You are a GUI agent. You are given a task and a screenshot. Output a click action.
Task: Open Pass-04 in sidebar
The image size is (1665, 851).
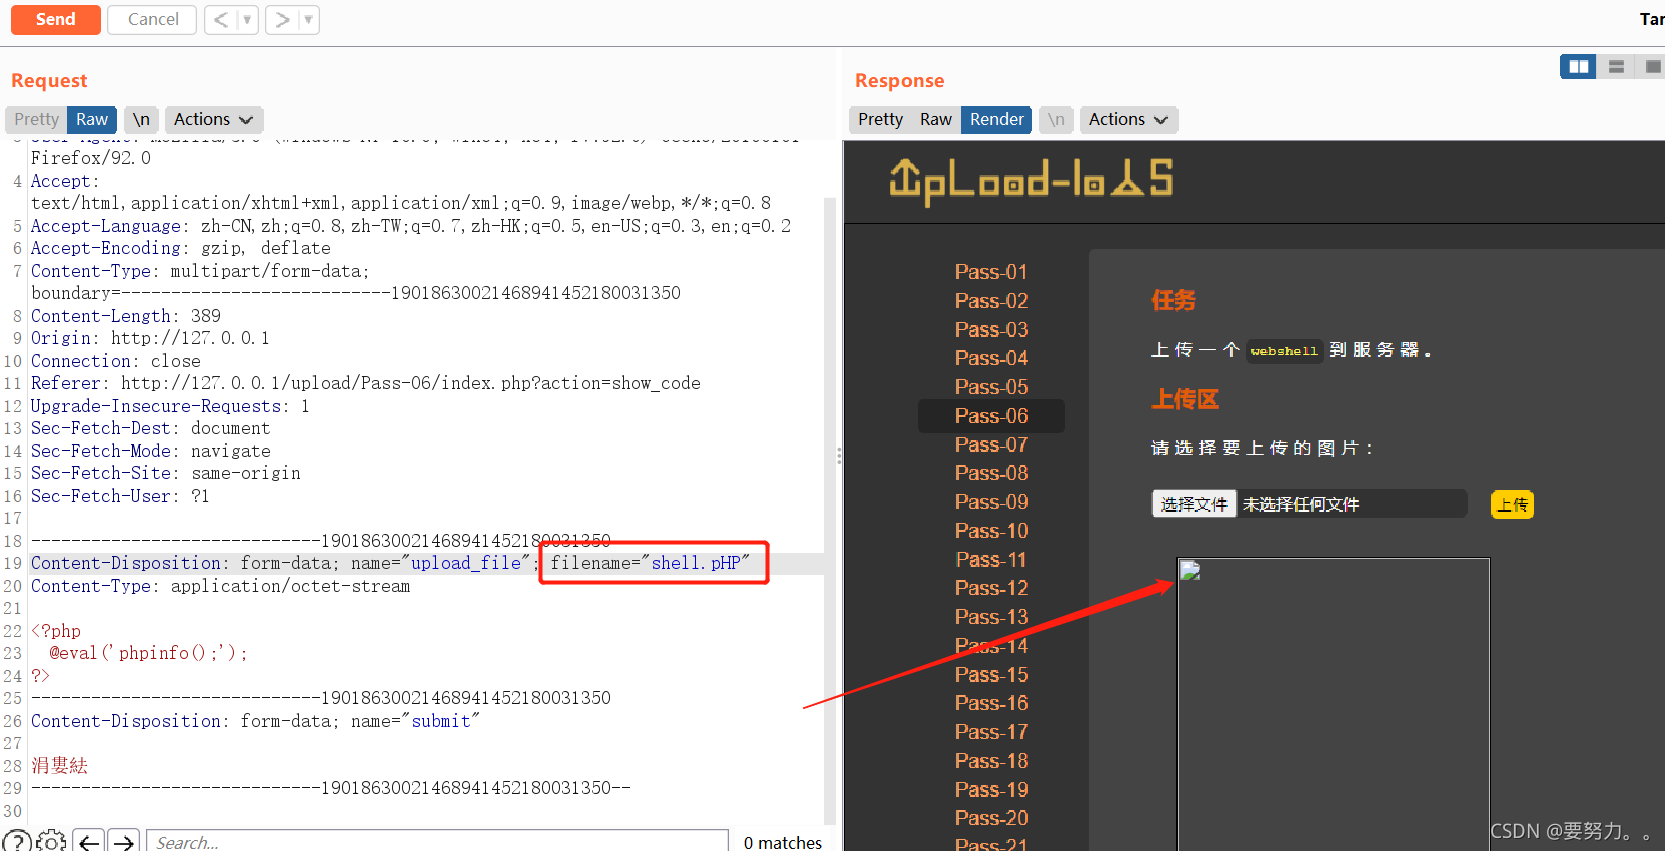[991, 358]
